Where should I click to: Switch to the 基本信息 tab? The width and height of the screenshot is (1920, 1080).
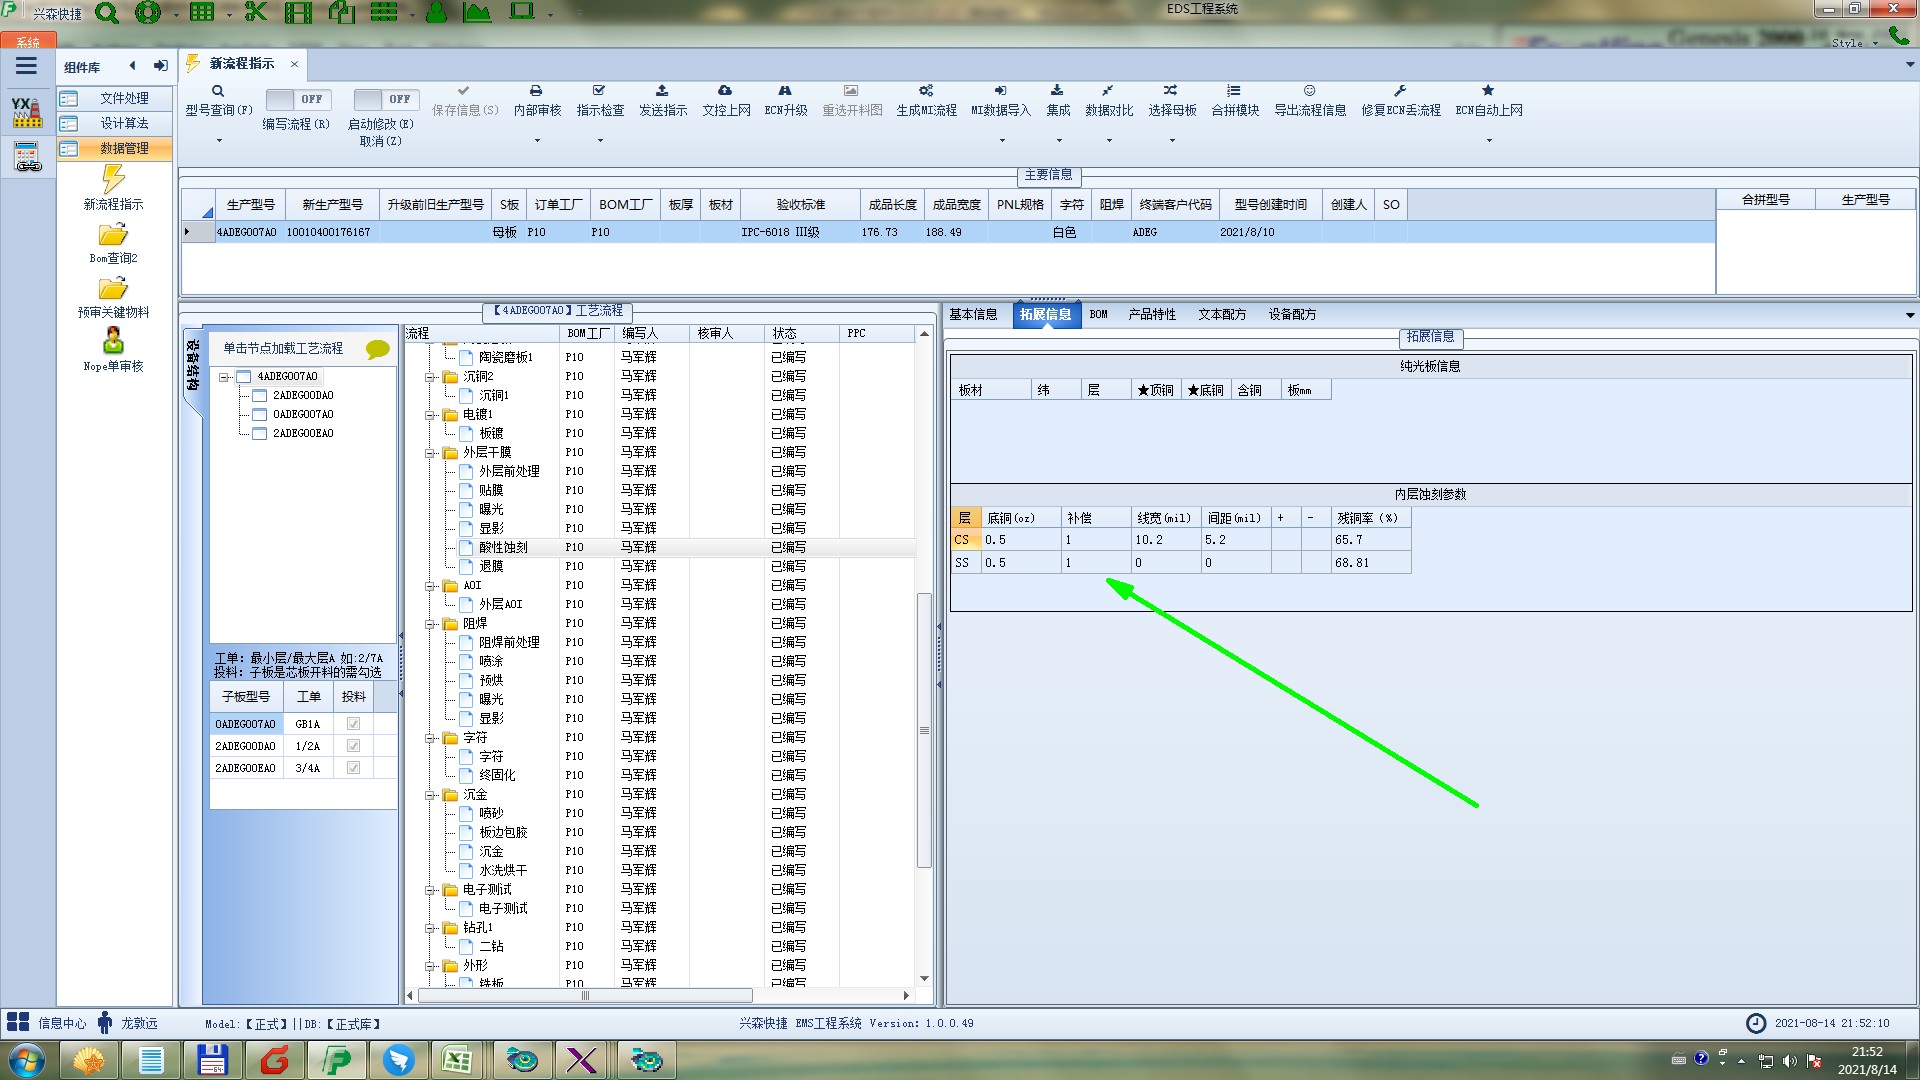973,314
